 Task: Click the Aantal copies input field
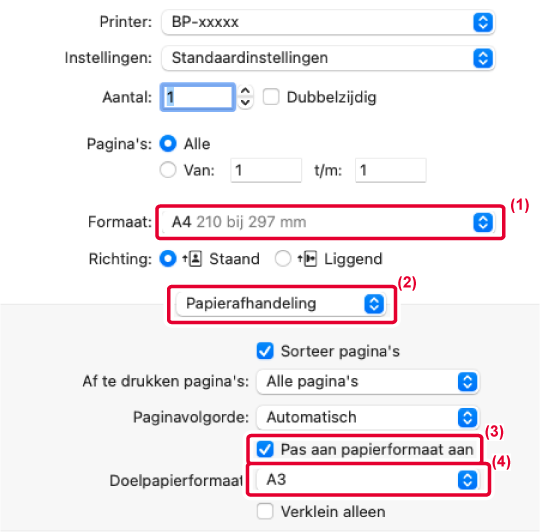tap(198, 97)
